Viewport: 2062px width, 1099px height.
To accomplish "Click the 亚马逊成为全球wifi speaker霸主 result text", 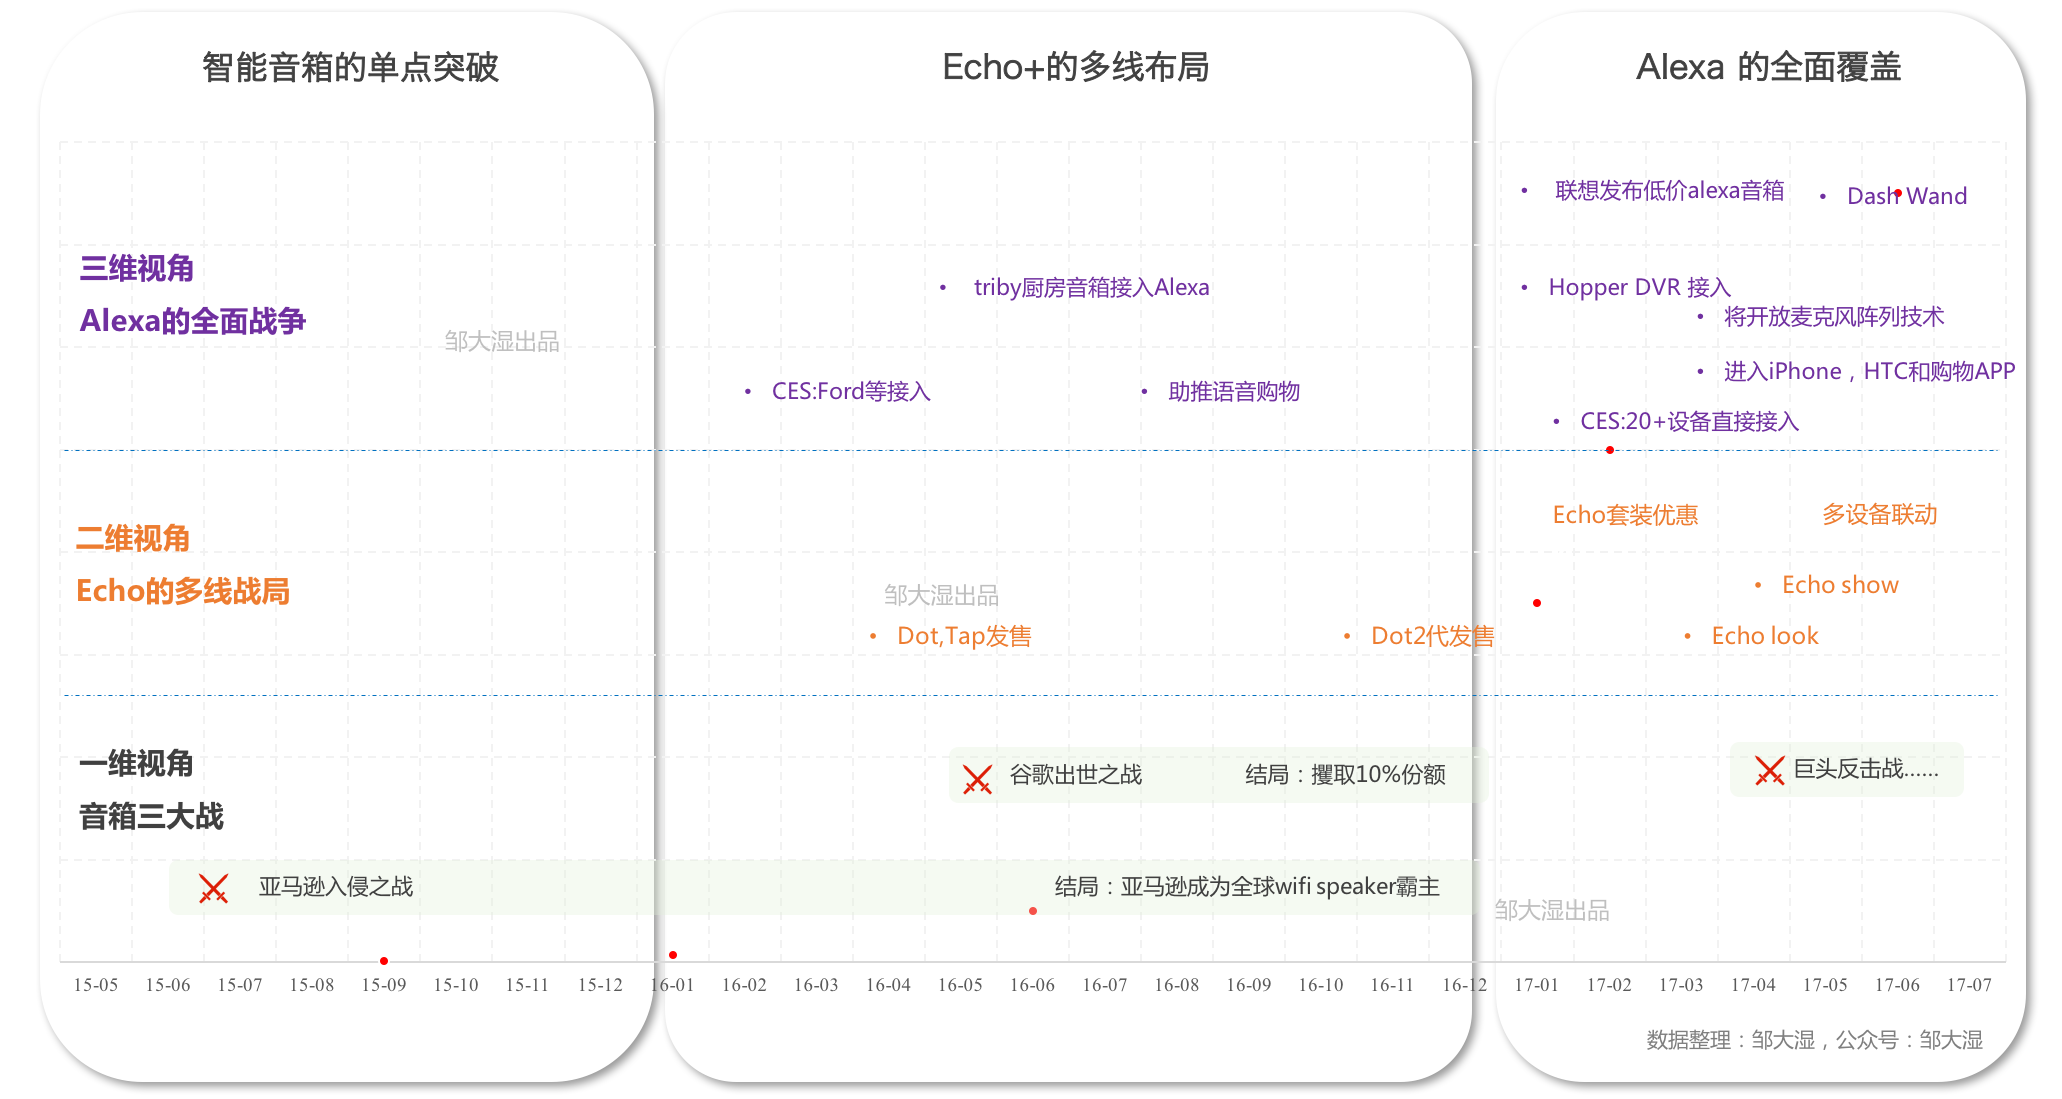I will pos(1280,887).
